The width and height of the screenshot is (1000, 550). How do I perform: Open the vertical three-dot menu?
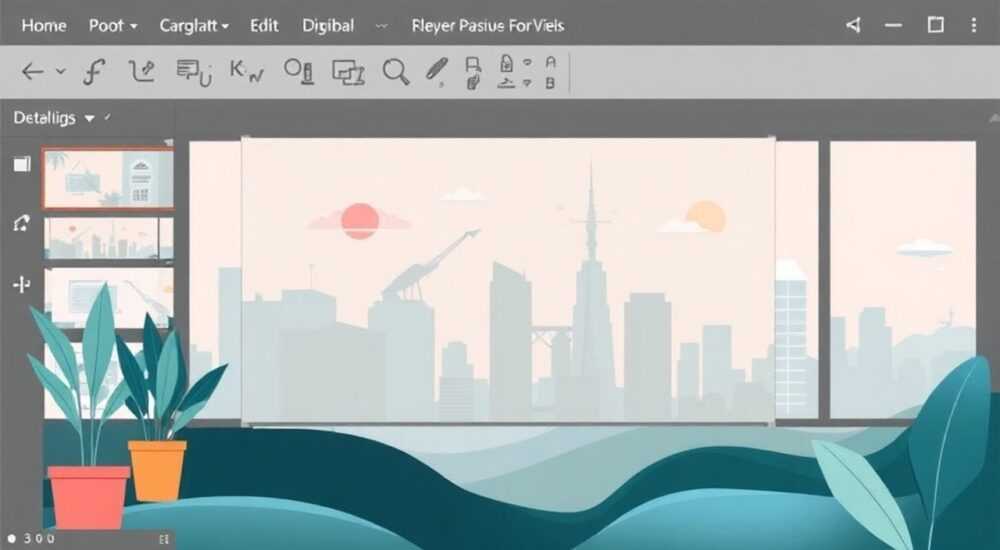pos(973,25)
